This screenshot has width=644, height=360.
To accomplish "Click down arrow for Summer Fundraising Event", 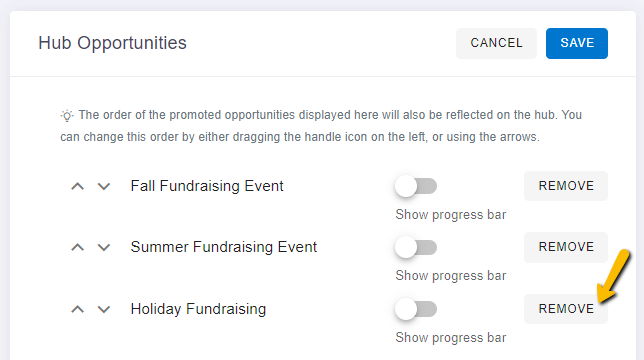I will (104, 248).
